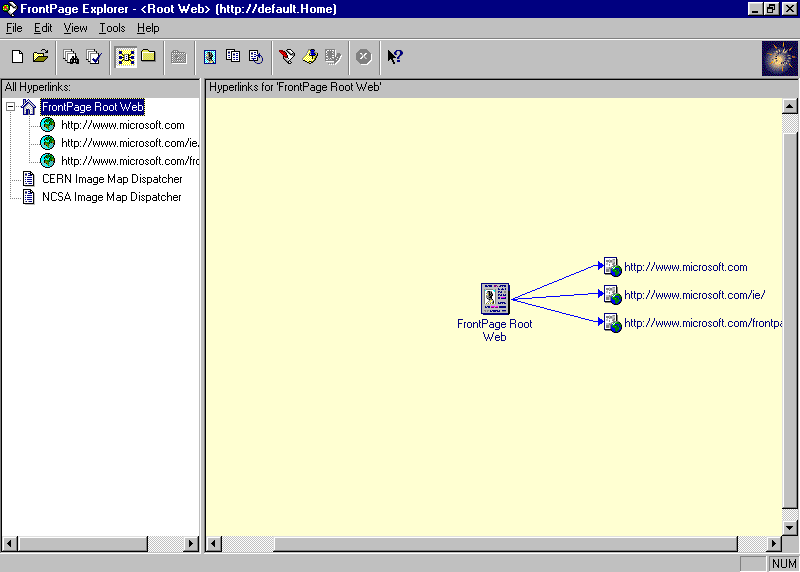The image size is (800, 572).
Task: Open the Help menu
Action: point(148,28)
